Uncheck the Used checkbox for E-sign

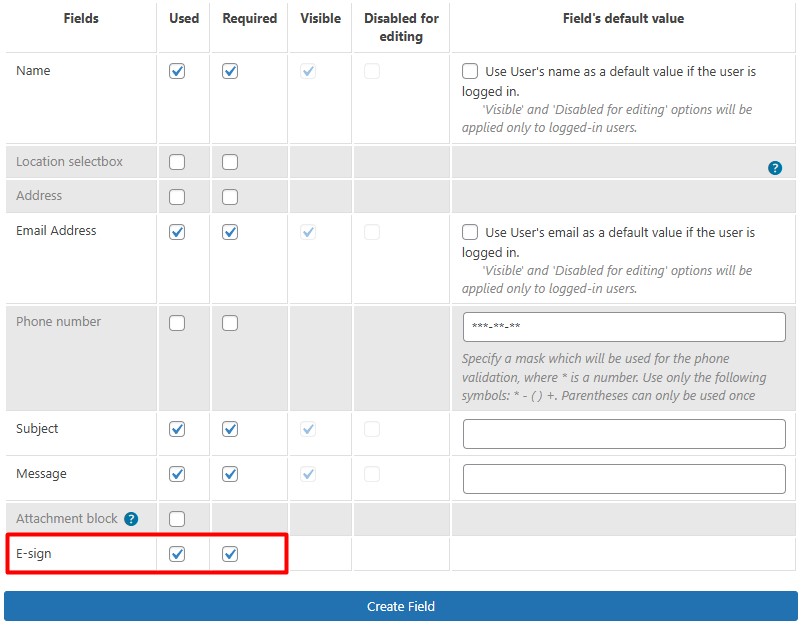[x=177, y=553]
